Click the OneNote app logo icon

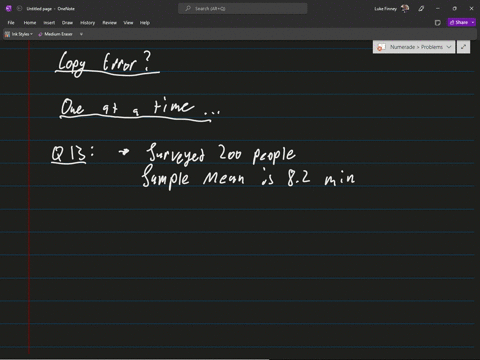[x=9, y=9]
